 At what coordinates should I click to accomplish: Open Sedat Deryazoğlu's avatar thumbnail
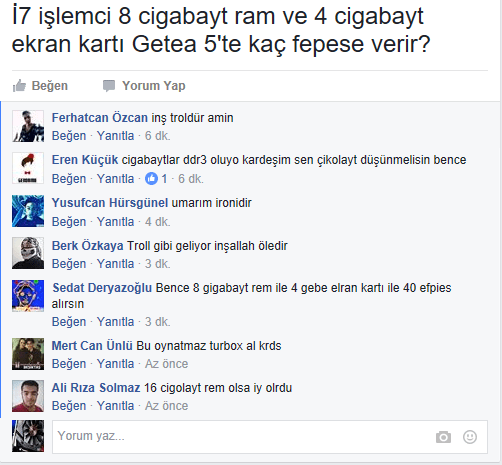(x=28, y=296)
